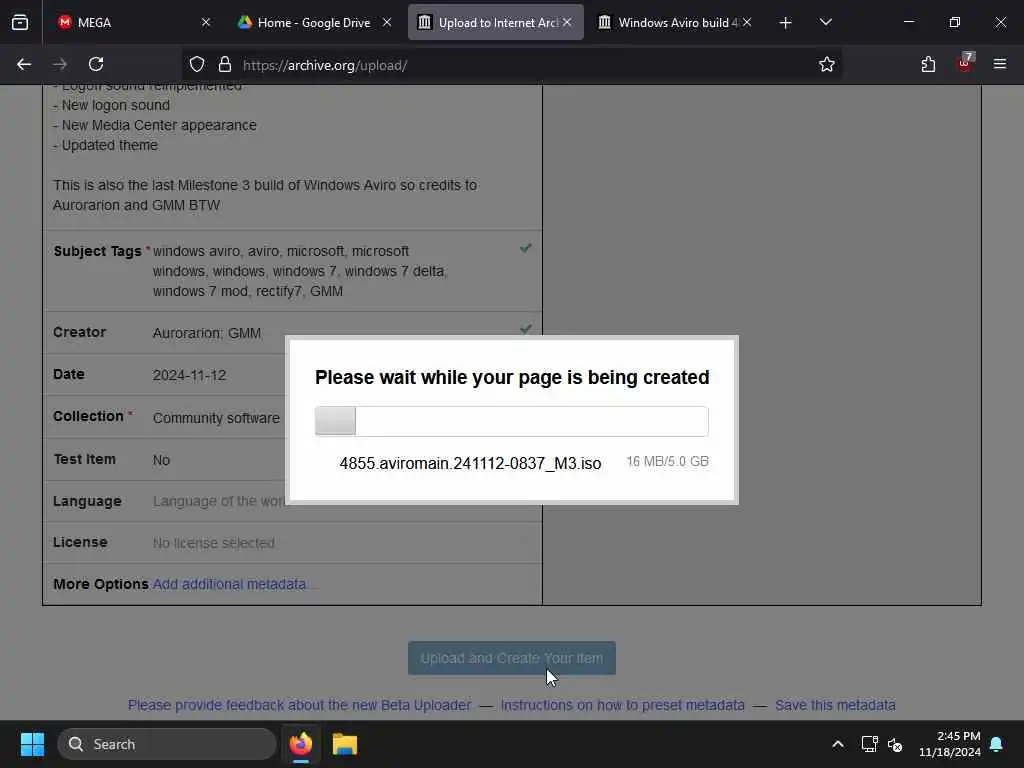Select a License option
Screen dimensions: 1024x768
214,543
